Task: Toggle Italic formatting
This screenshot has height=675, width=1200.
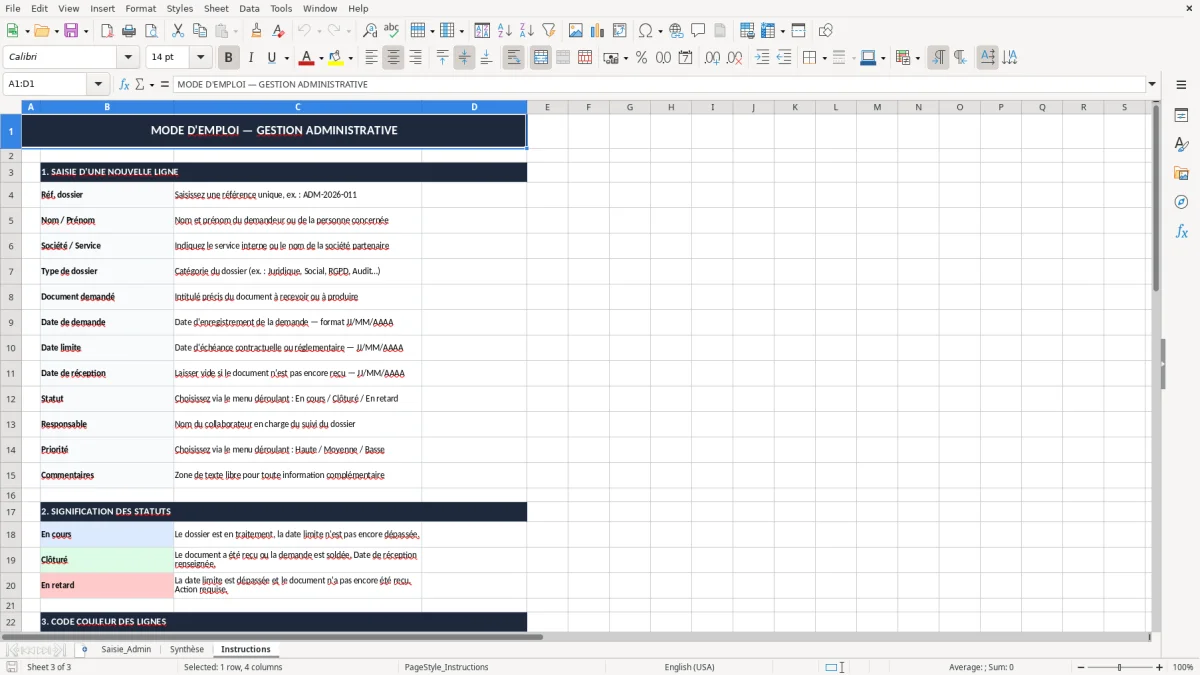Action: pos(251,58)
